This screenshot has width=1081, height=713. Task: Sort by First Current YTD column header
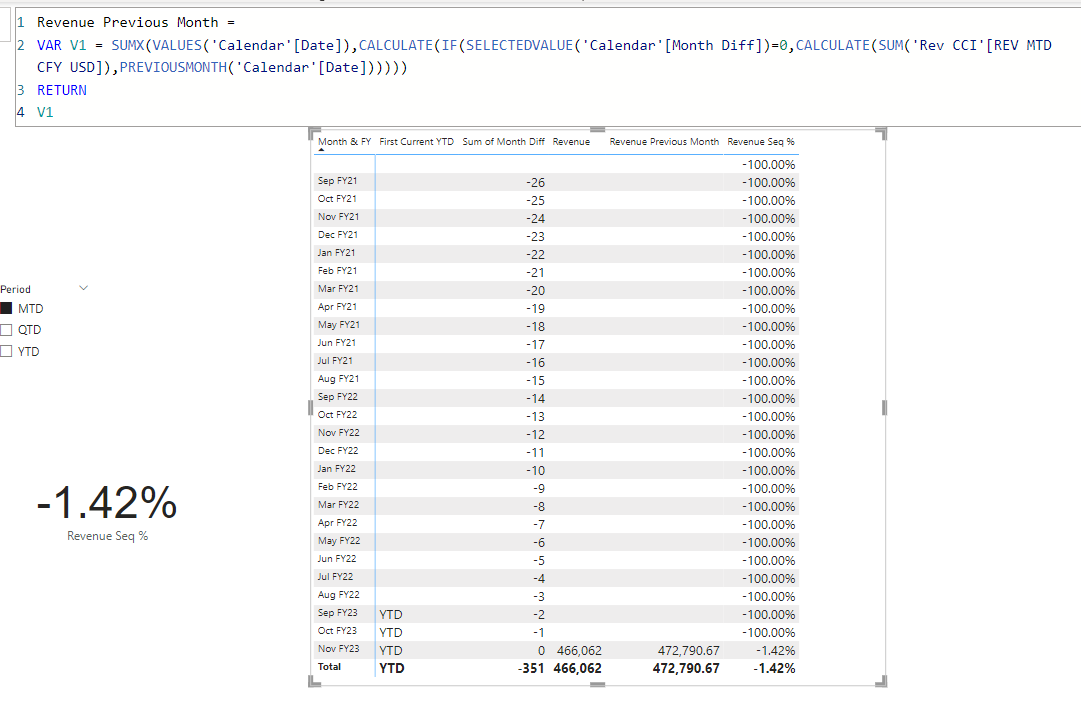(x=416, y=141)
